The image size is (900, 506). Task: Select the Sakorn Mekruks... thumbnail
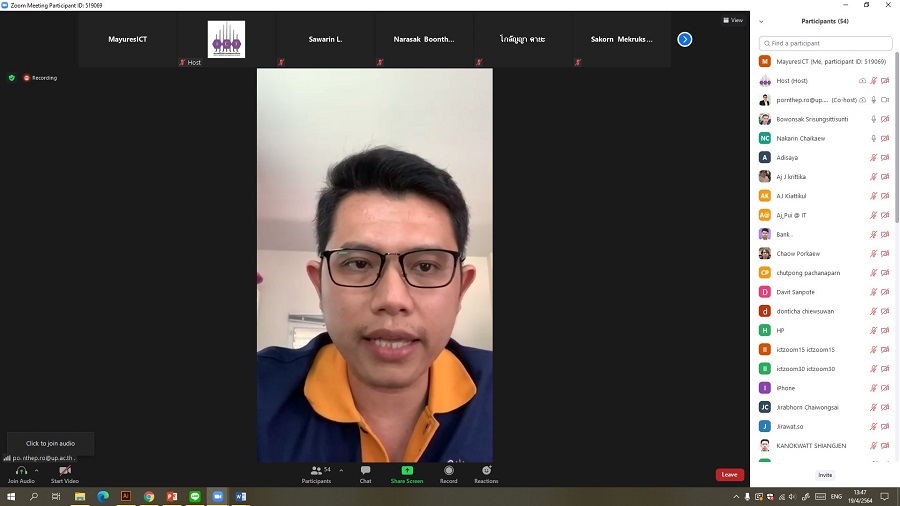622,39
